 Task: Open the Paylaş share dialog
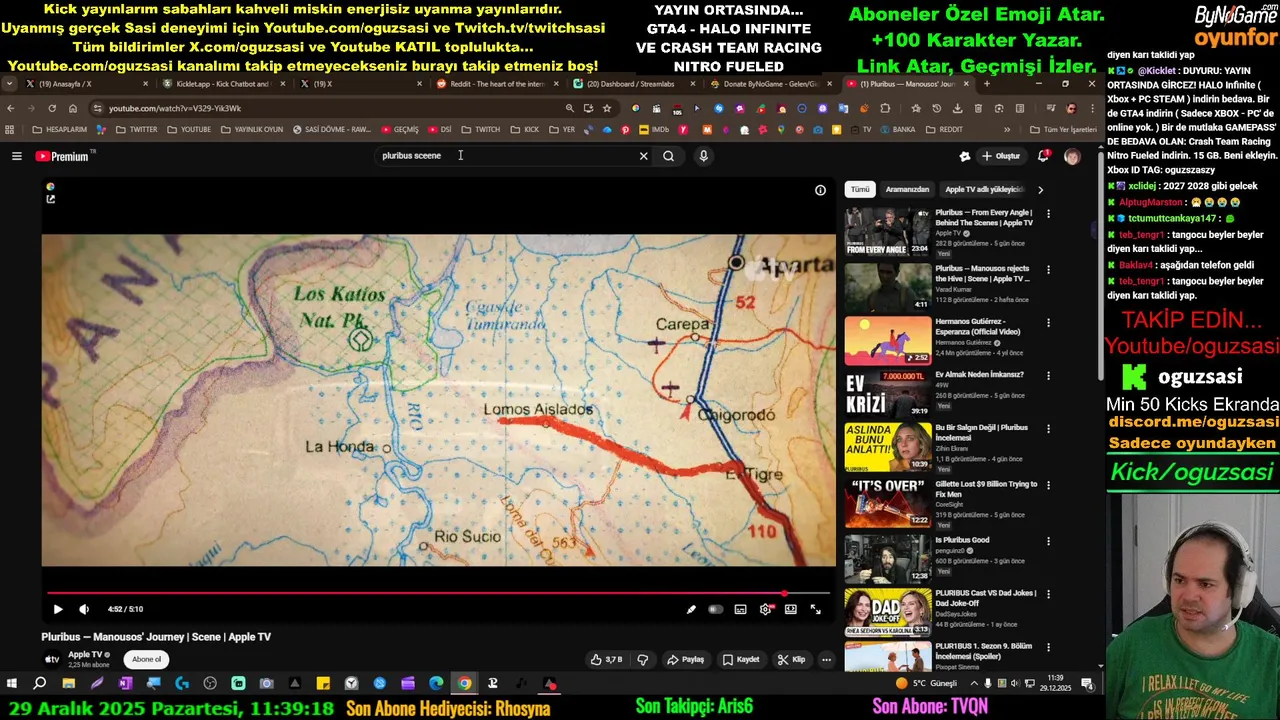(686, 660)
